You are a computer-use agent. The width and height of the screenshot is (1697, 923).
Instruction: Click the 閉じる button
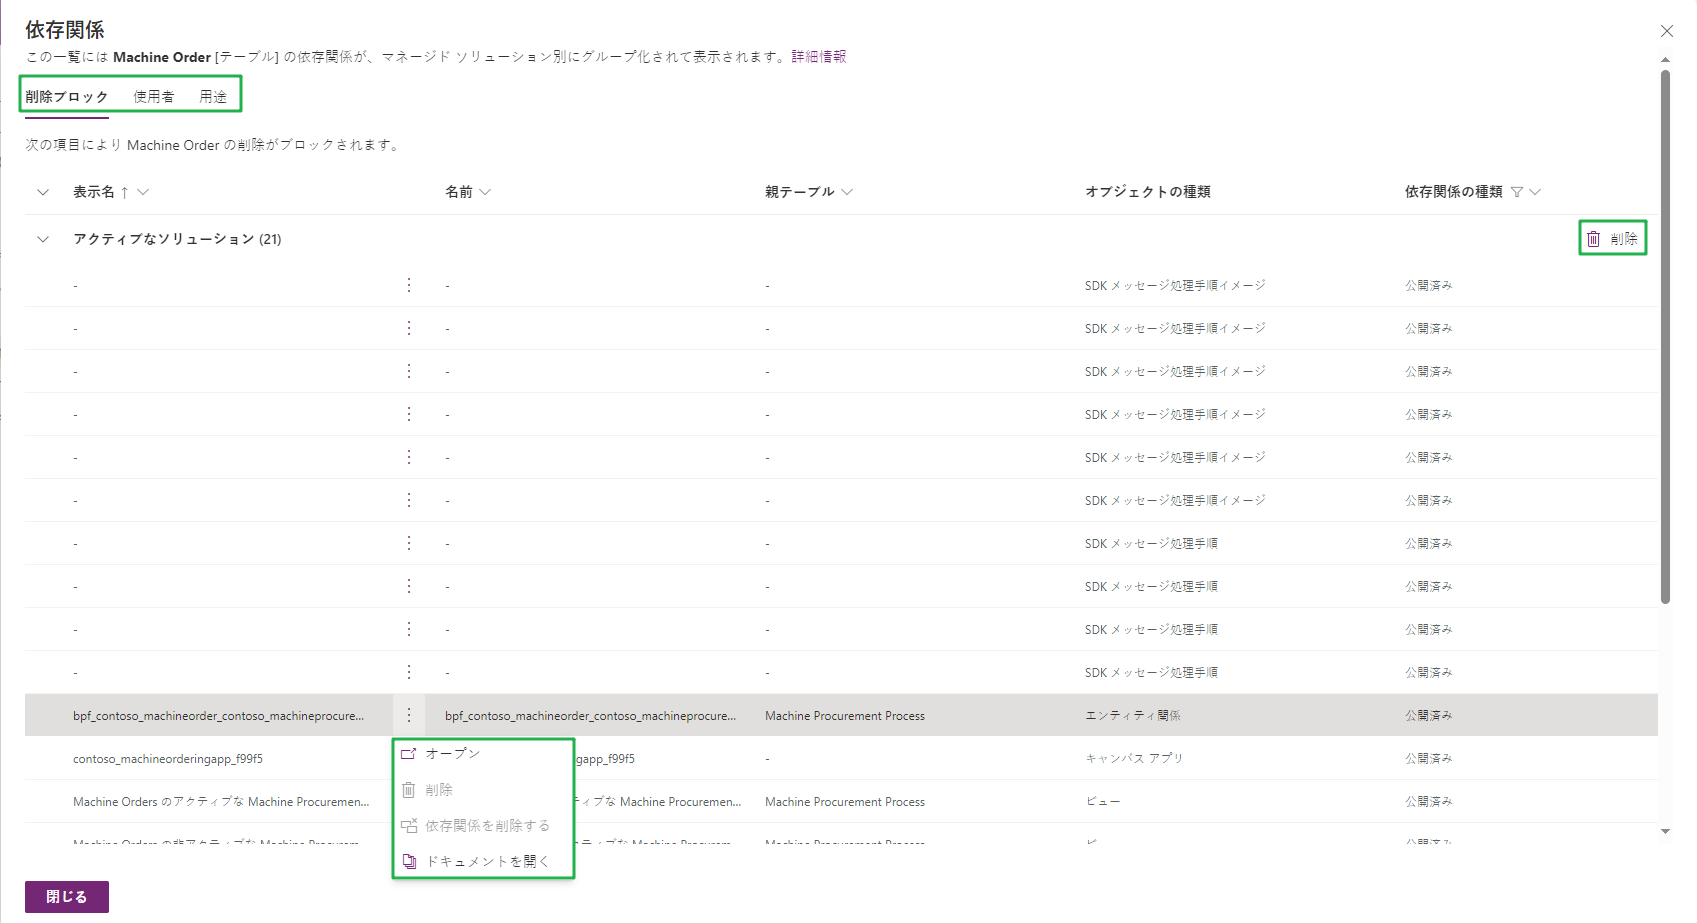pyautogui.click(x=65, y=896)
